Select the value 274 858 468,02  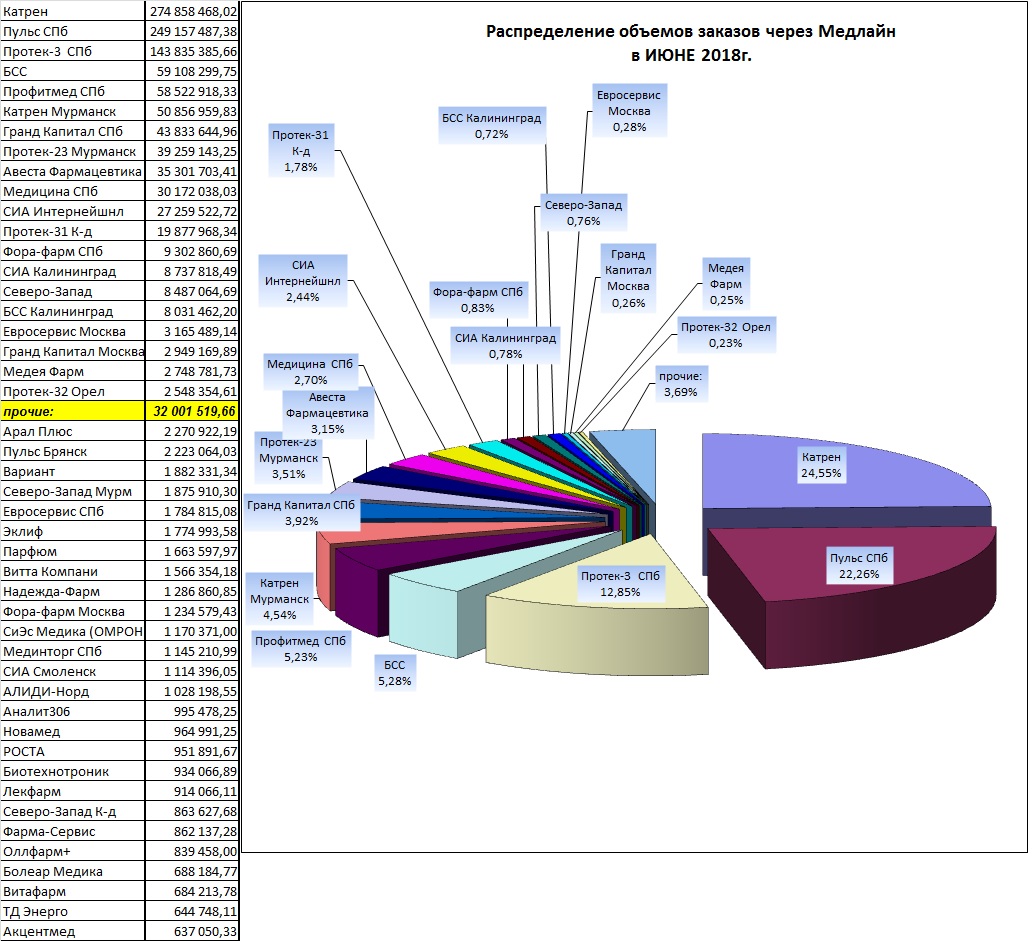192,11
